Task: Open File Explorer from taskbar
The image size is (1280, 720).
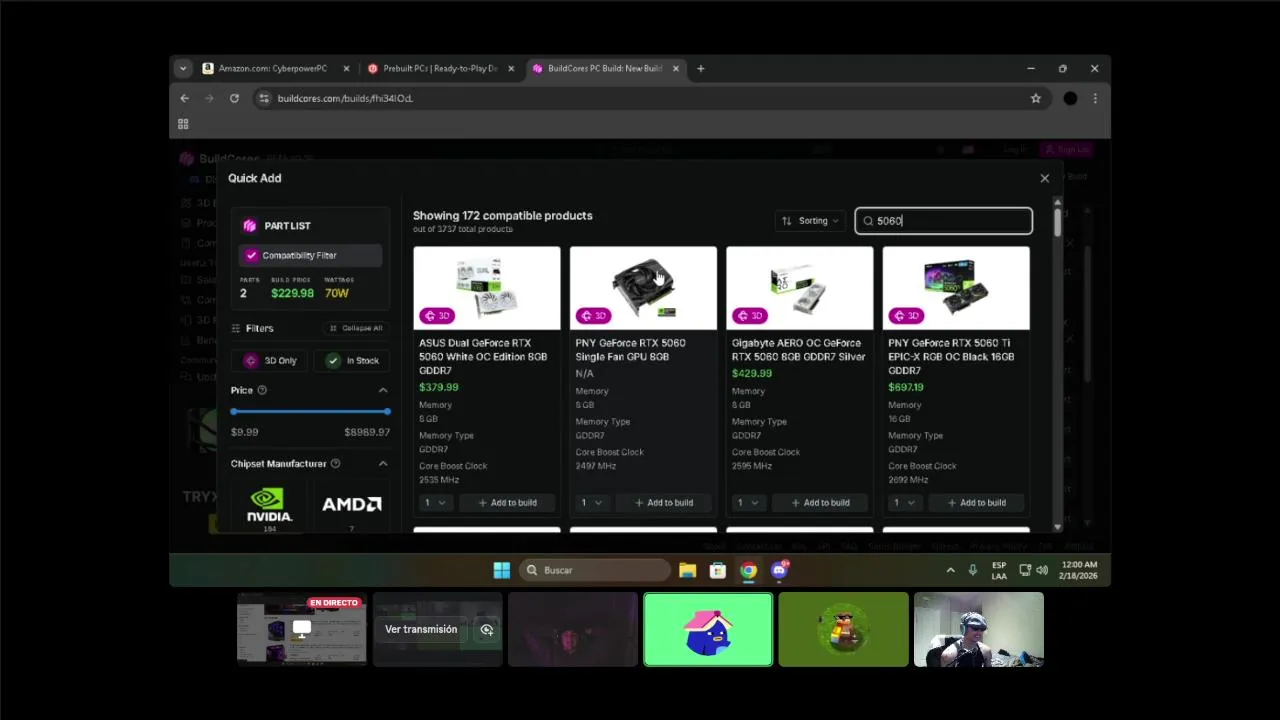Action: tap(687, 570)
